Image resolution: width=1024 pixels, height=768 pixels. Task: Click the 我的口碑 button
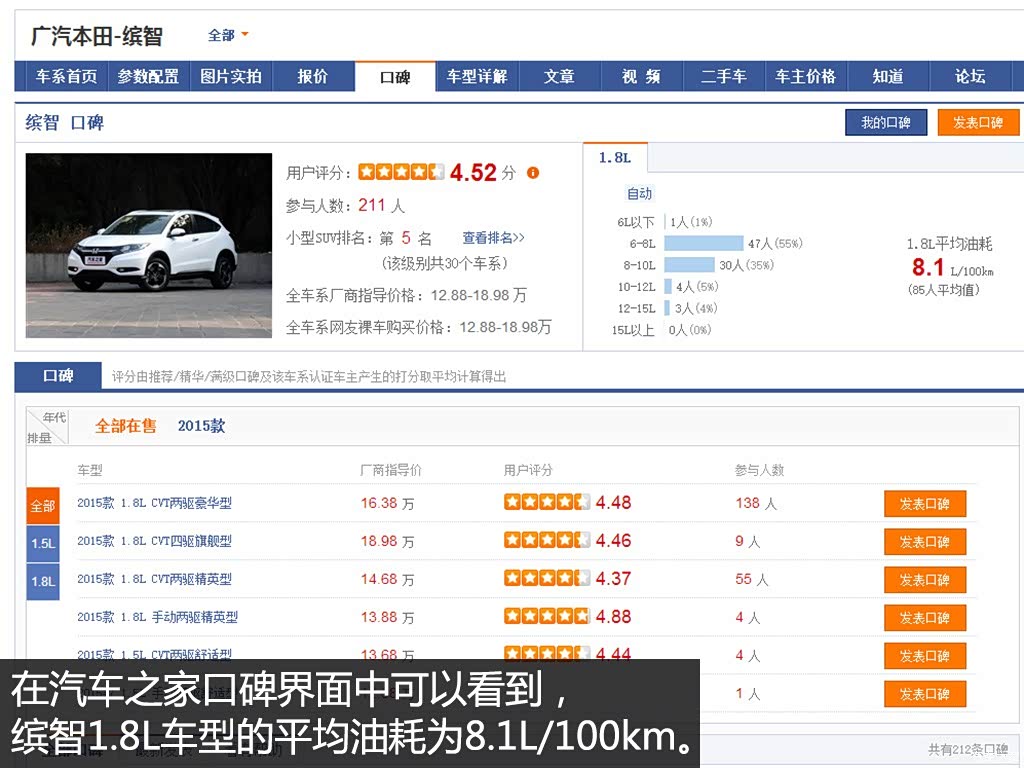click(x=886, y=123)
